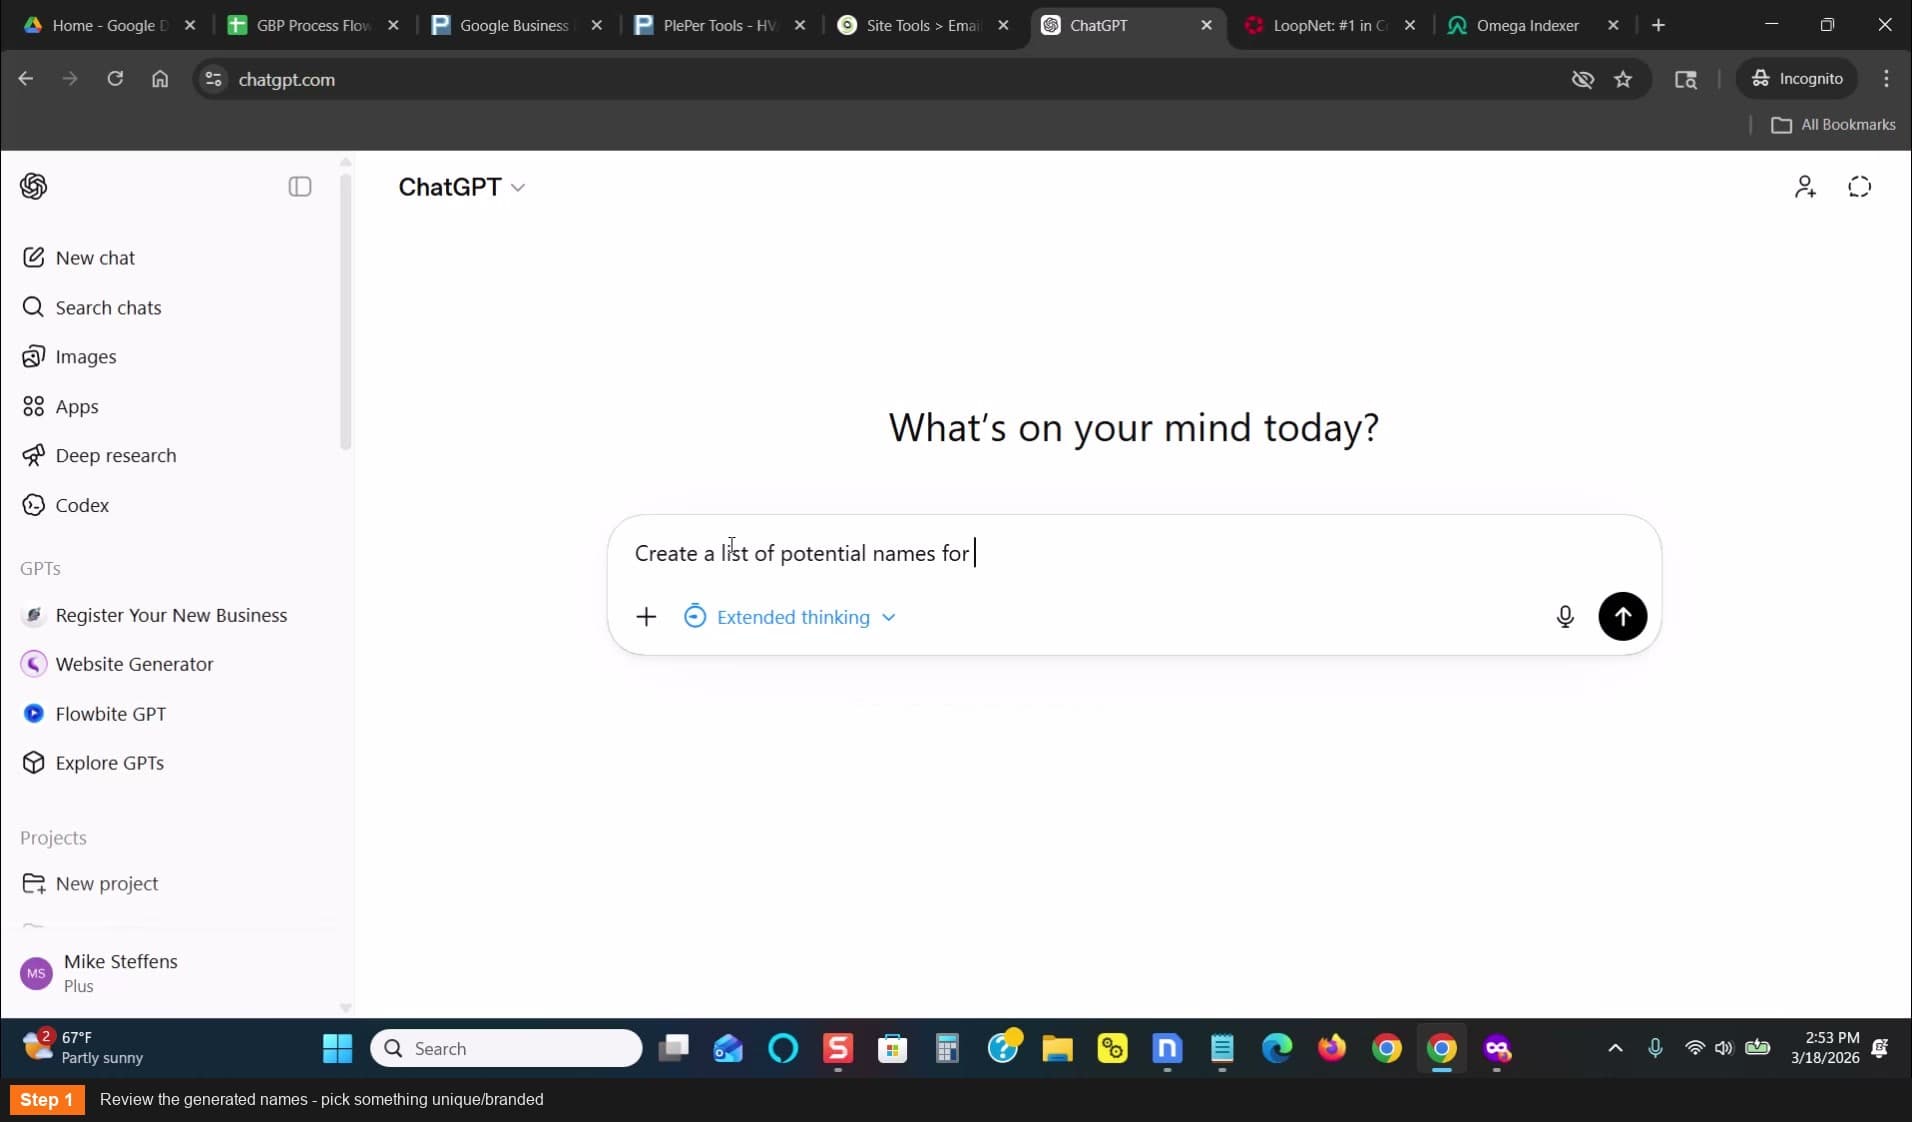Screen dimensions: 1912x1122
Task: Open Microsoft Edge from the taskbar
Action: [x=1277, y=1048]
